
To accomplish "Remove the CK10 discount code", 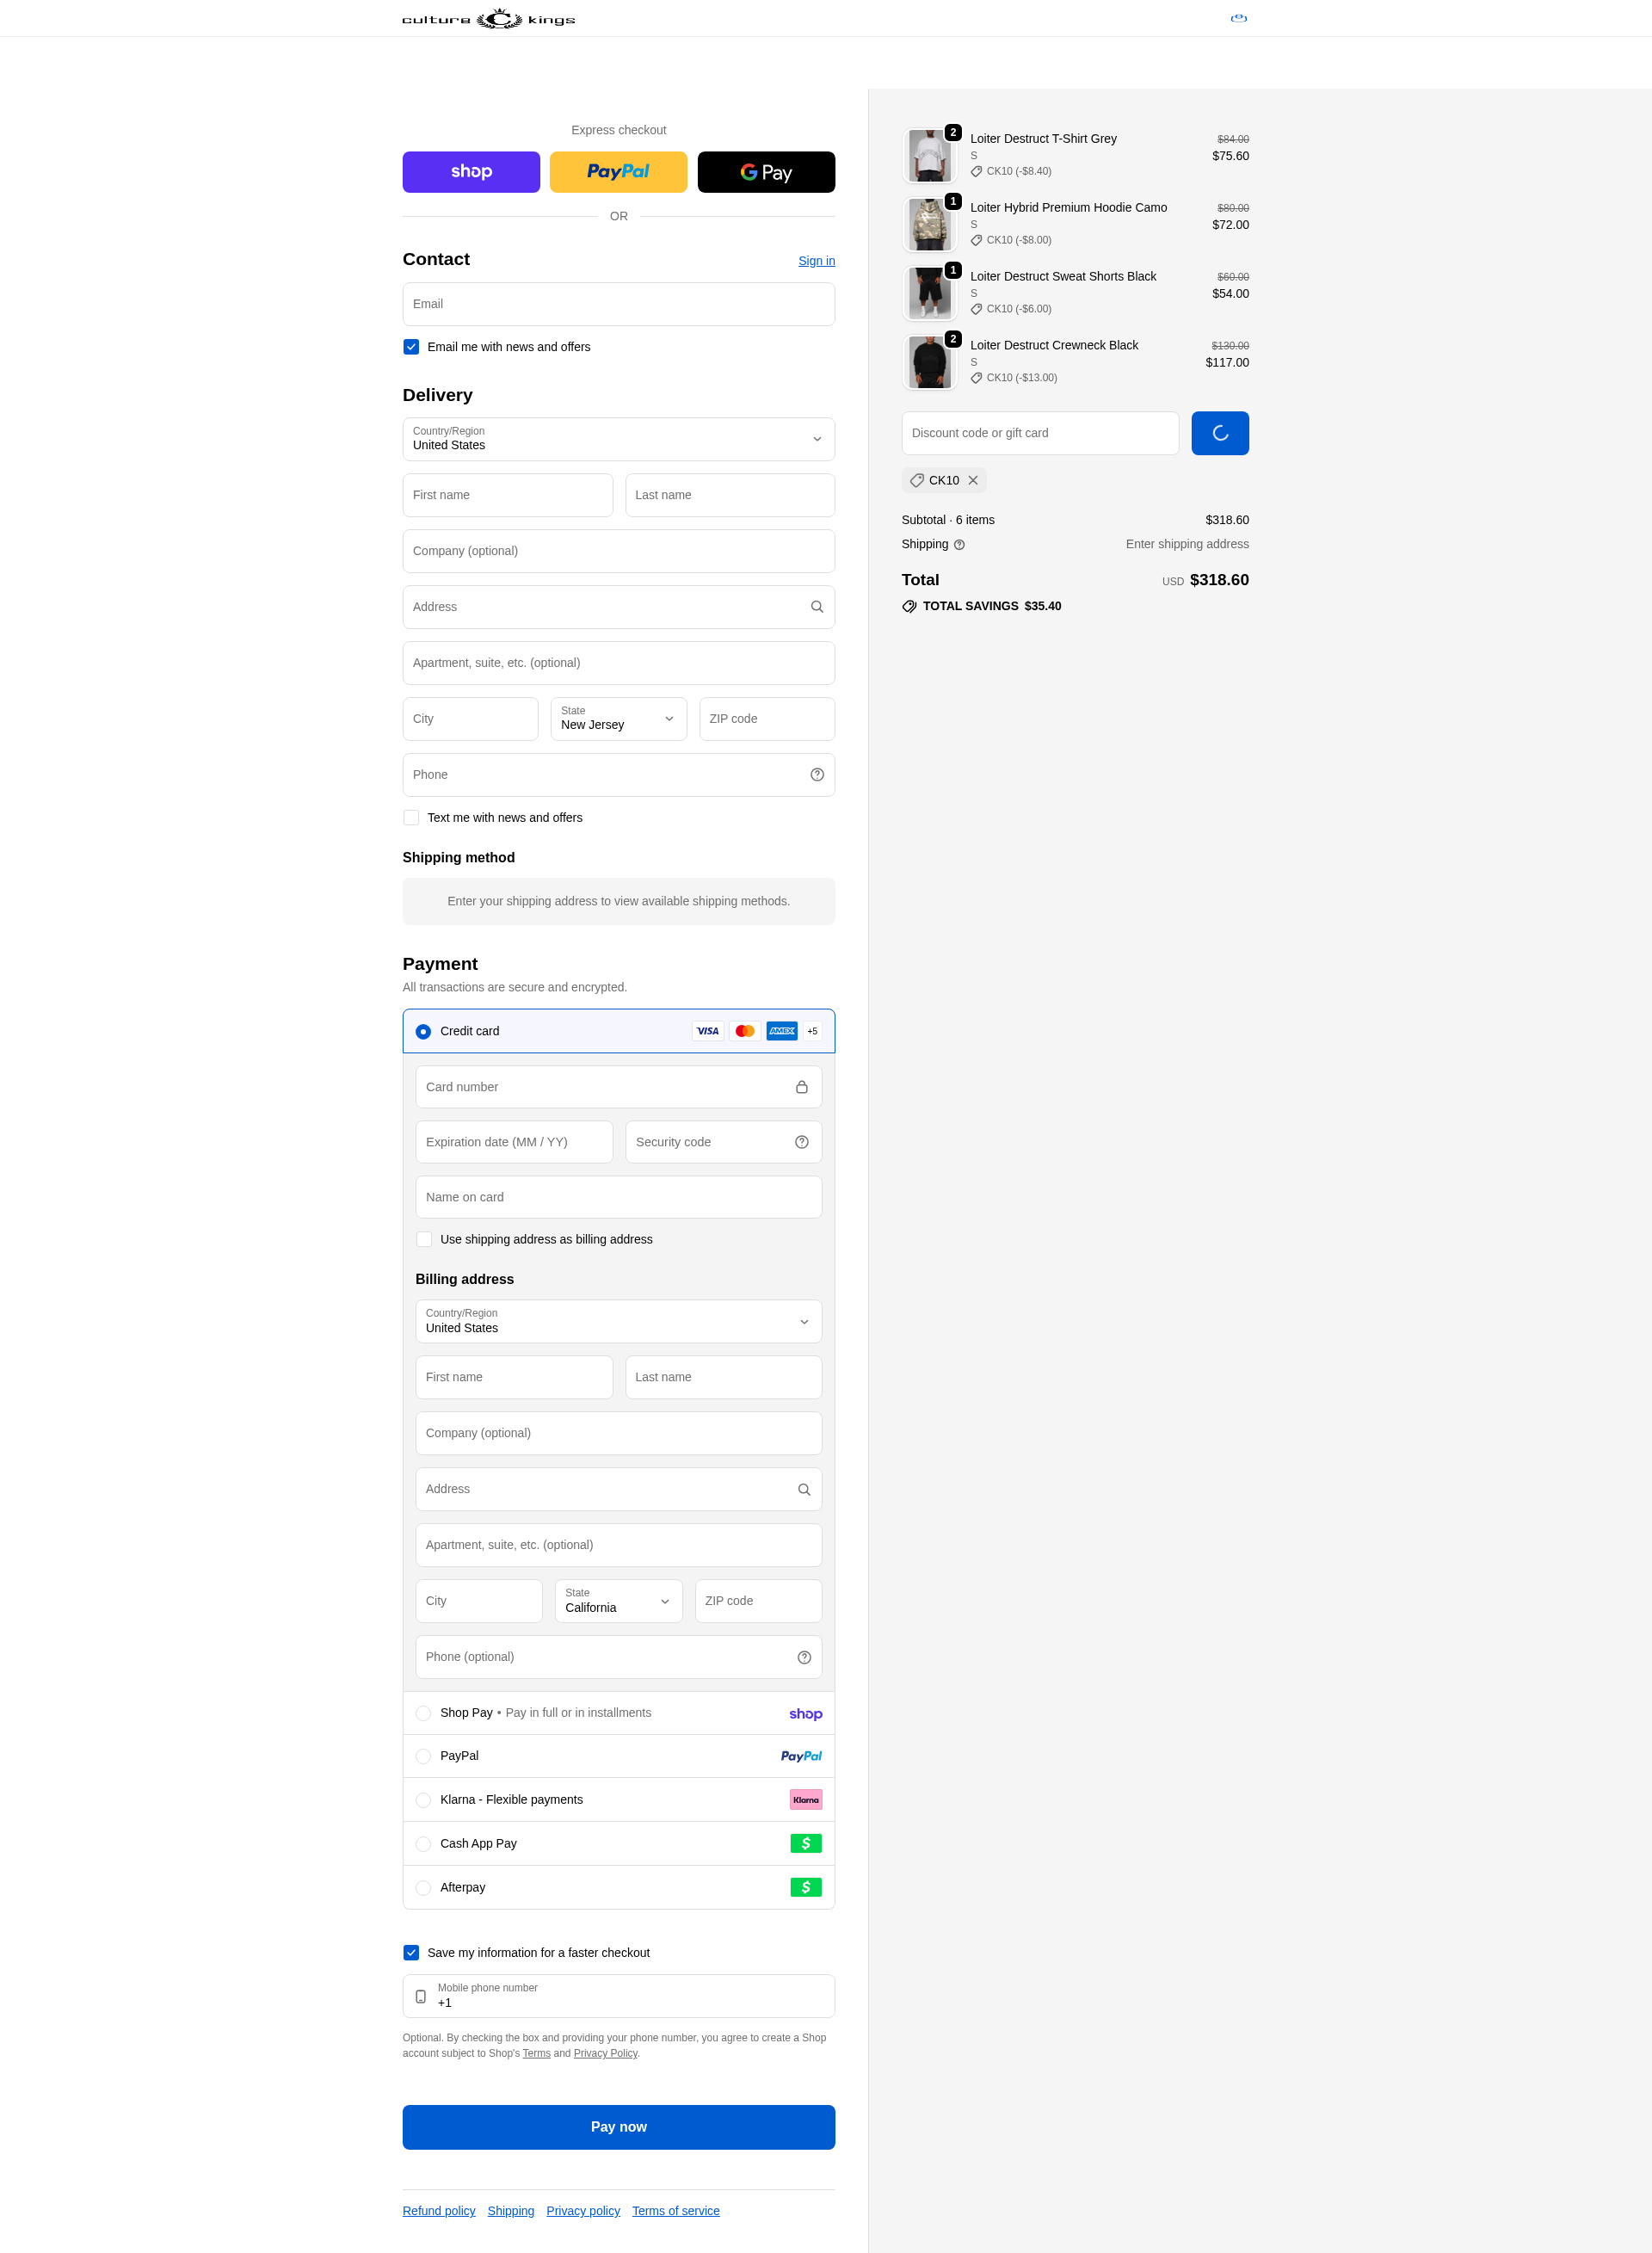I will click(973, 481).
